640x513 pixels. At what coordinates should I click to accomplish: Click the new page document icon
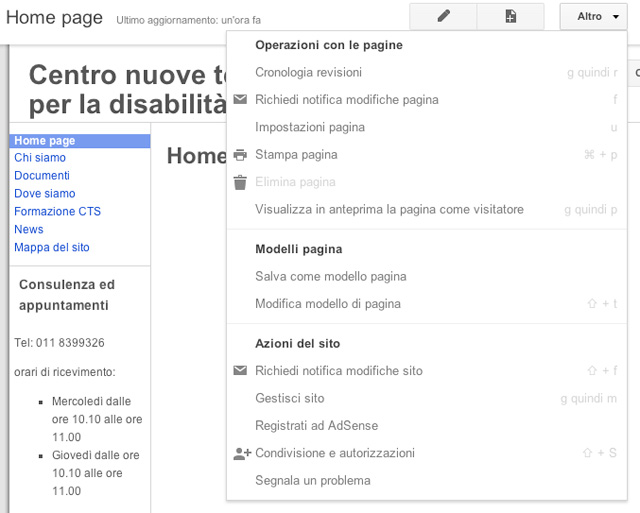[510, 17]
